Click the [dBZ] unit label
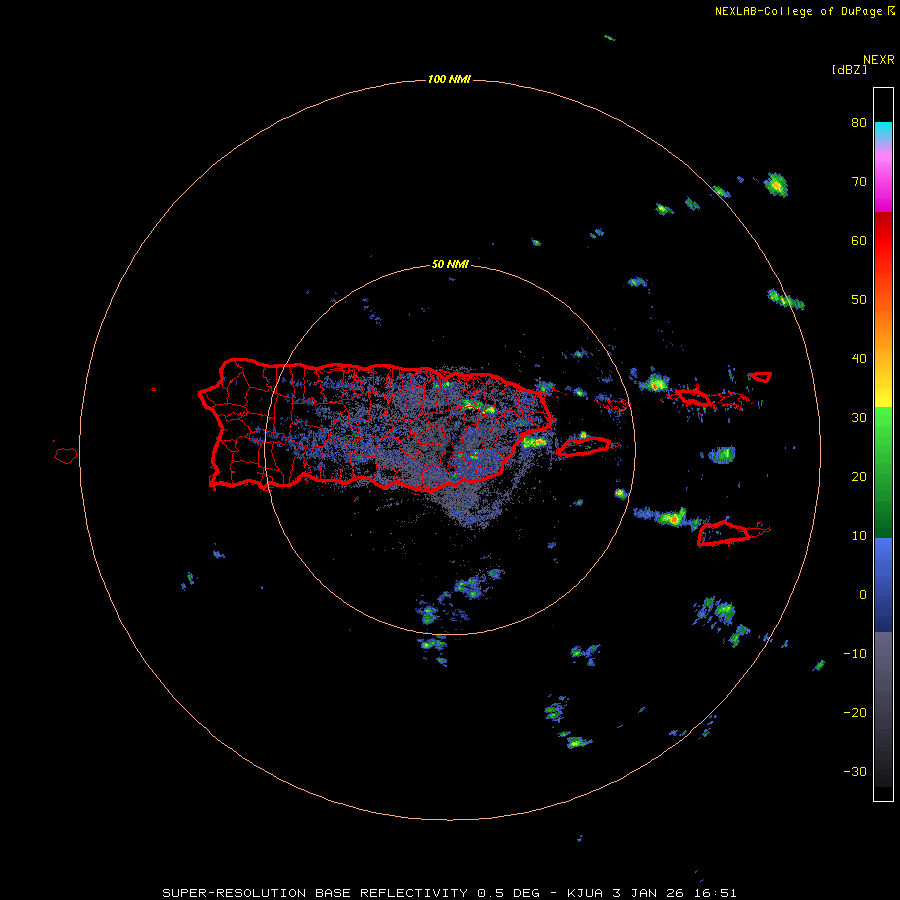 (x=849, y=69)
